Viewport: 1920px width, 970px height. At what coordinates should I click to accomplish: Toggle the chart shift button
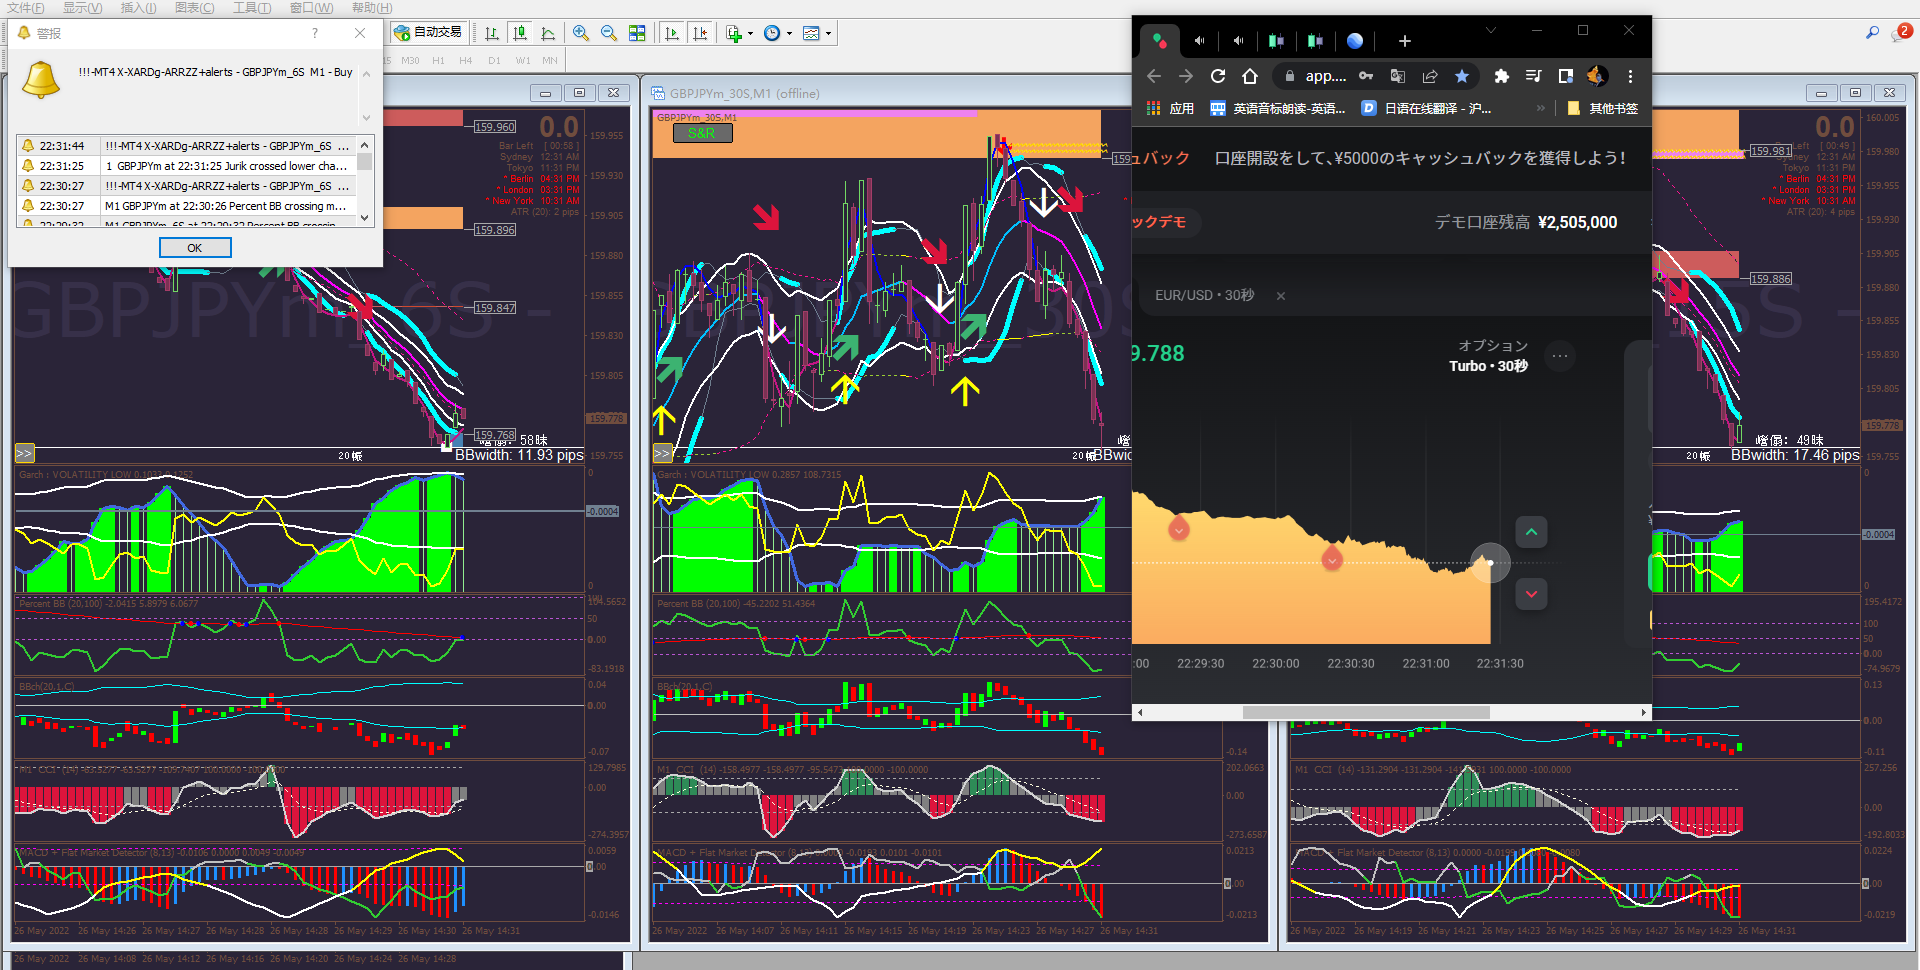[700, 33]
